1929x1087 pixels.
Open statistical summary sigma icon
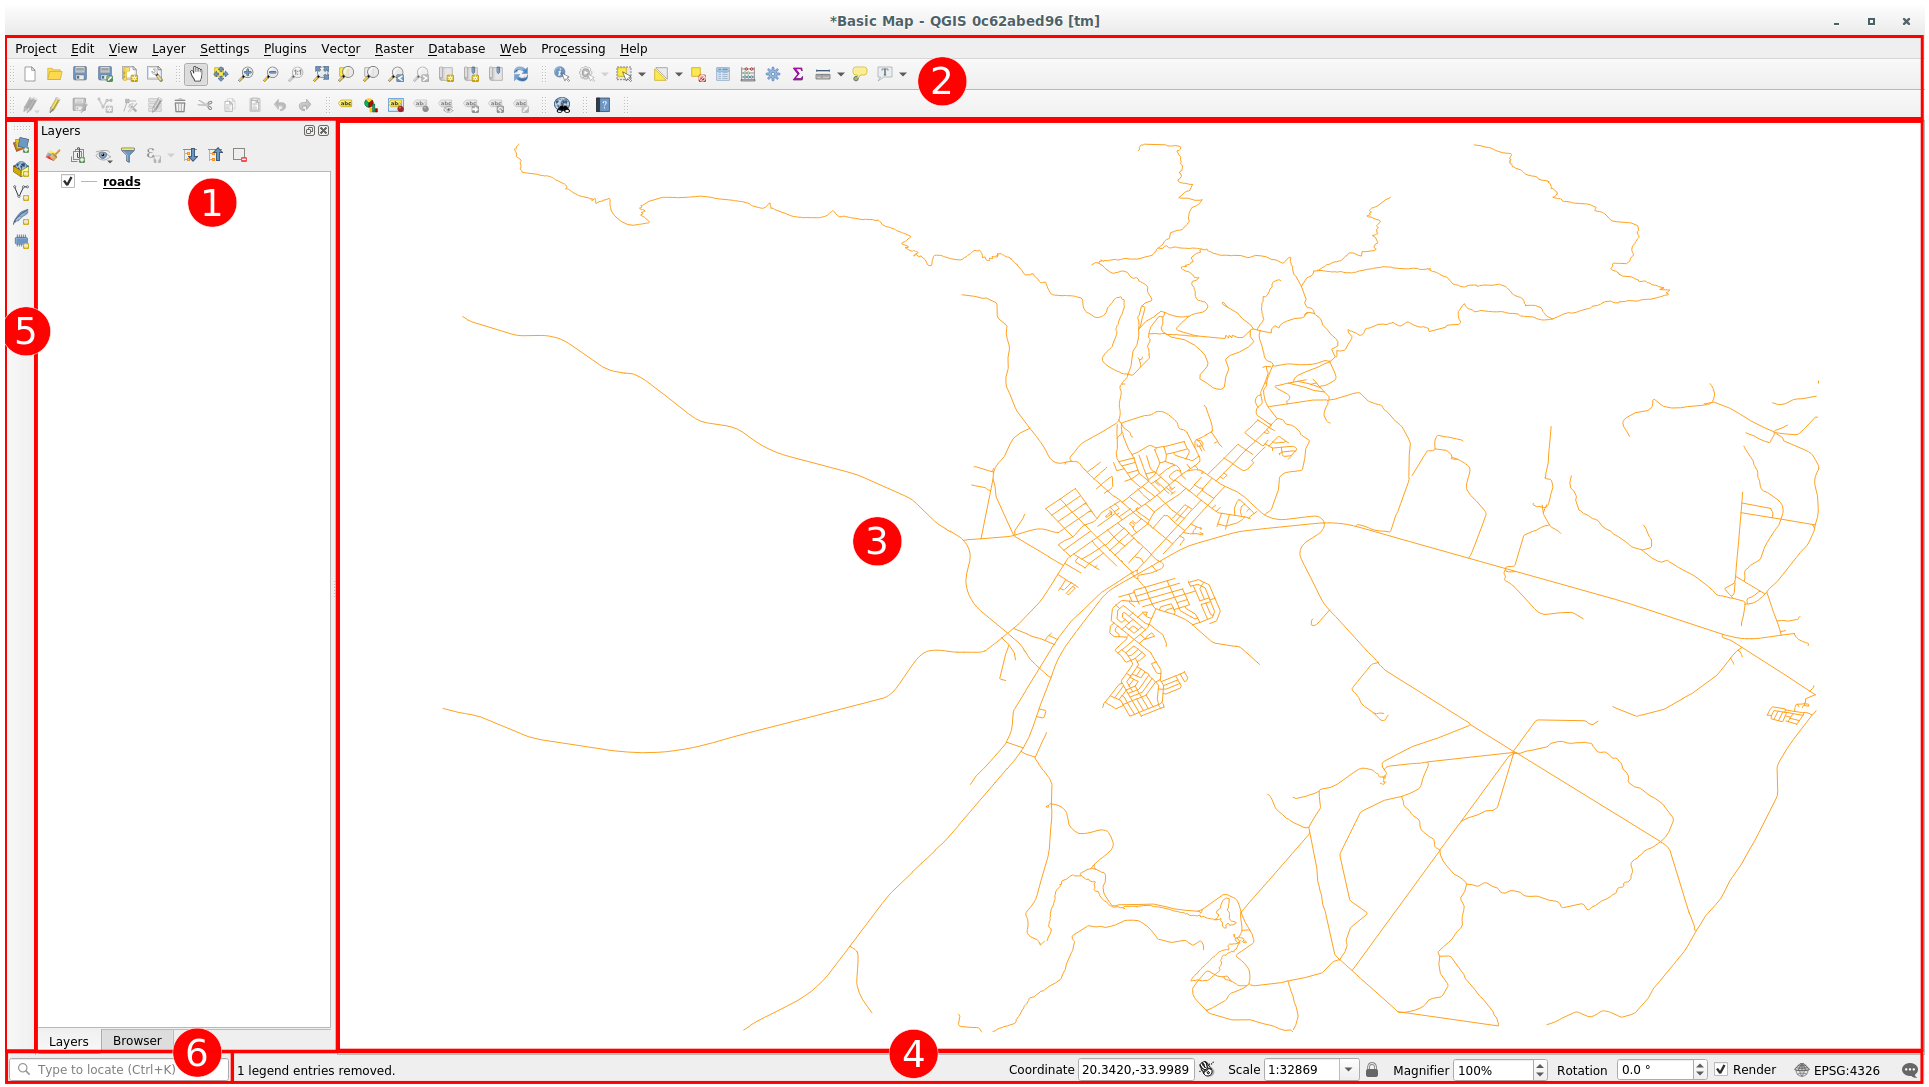coord(798,74)
